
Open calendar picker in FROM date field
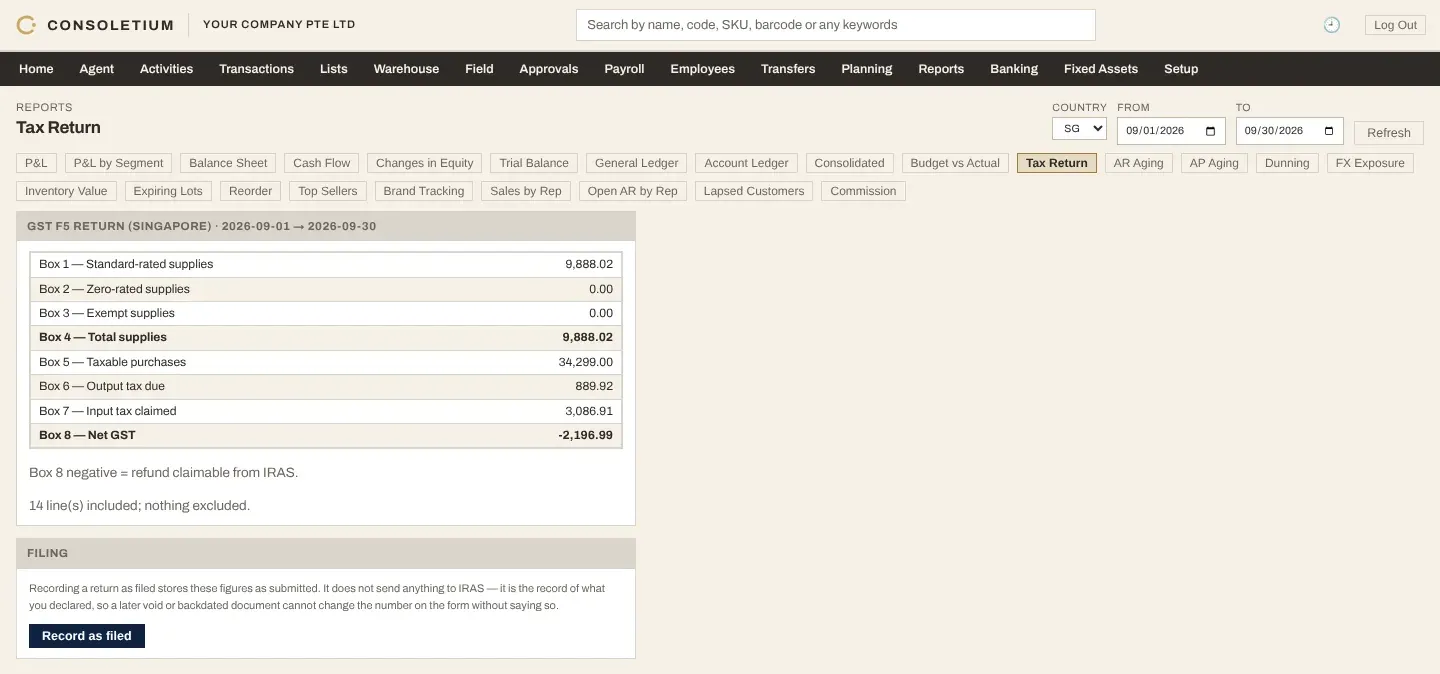(x=1210, y=131)
